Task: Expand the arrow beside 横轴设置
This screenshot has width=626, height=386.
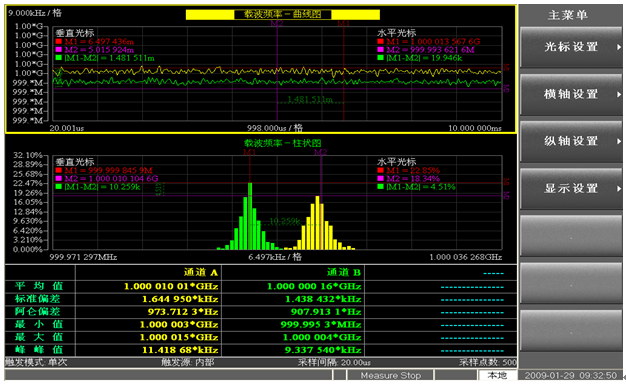Action: point(618,94)
